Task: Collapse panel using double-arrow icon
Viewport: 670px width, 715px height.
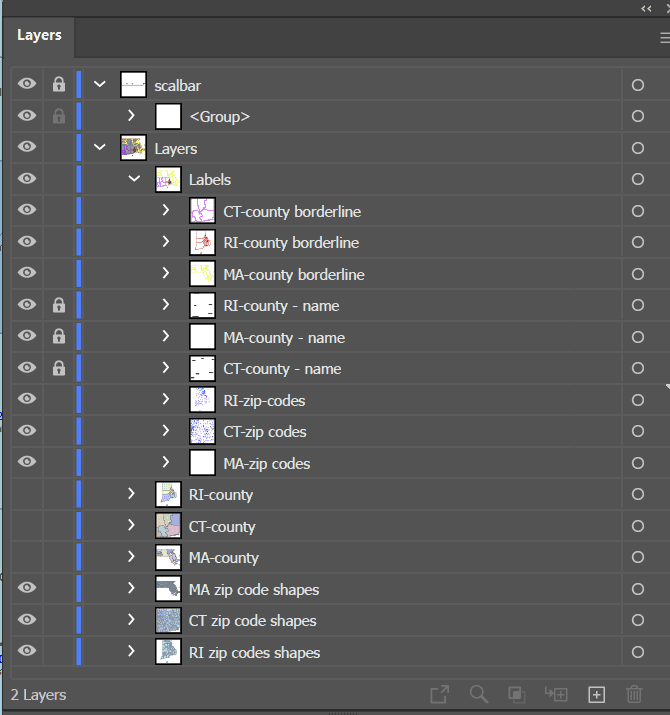Action: click(646, 8)
